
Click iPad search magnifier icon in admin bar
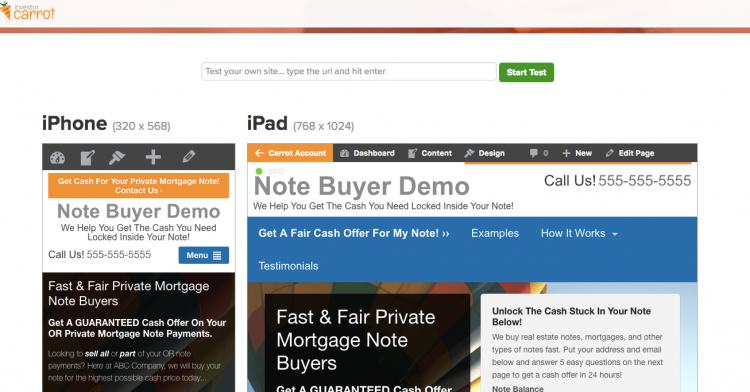(x=687, y=171)
